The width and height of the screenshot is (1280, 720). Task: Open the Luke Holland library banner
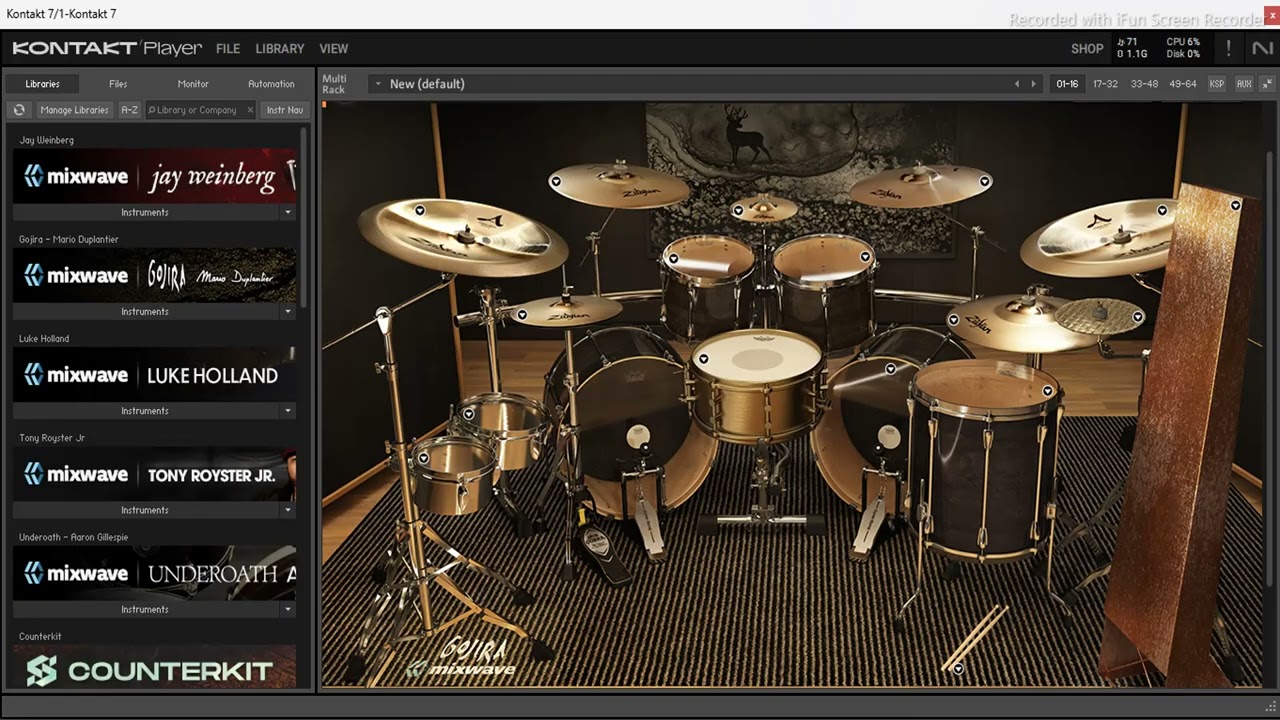click(x=155, y=374)
